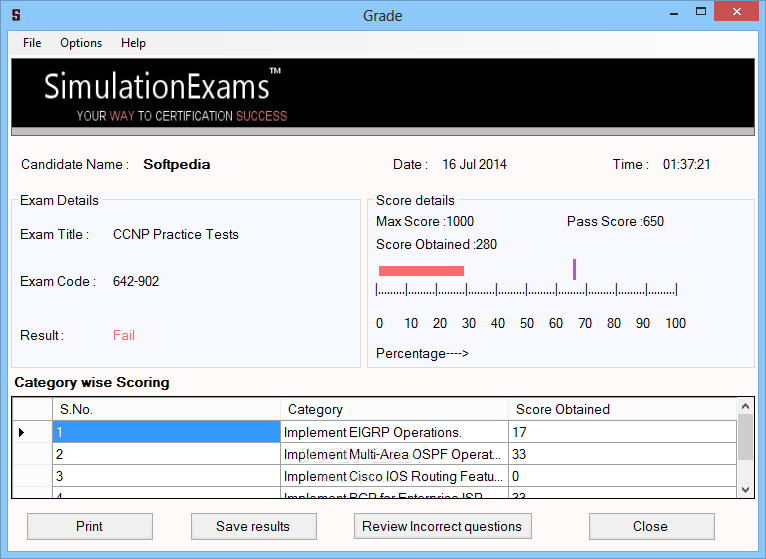Click Score Obtained :280 label
Screen dimensions: 766x559
click(x=436, y=244)
